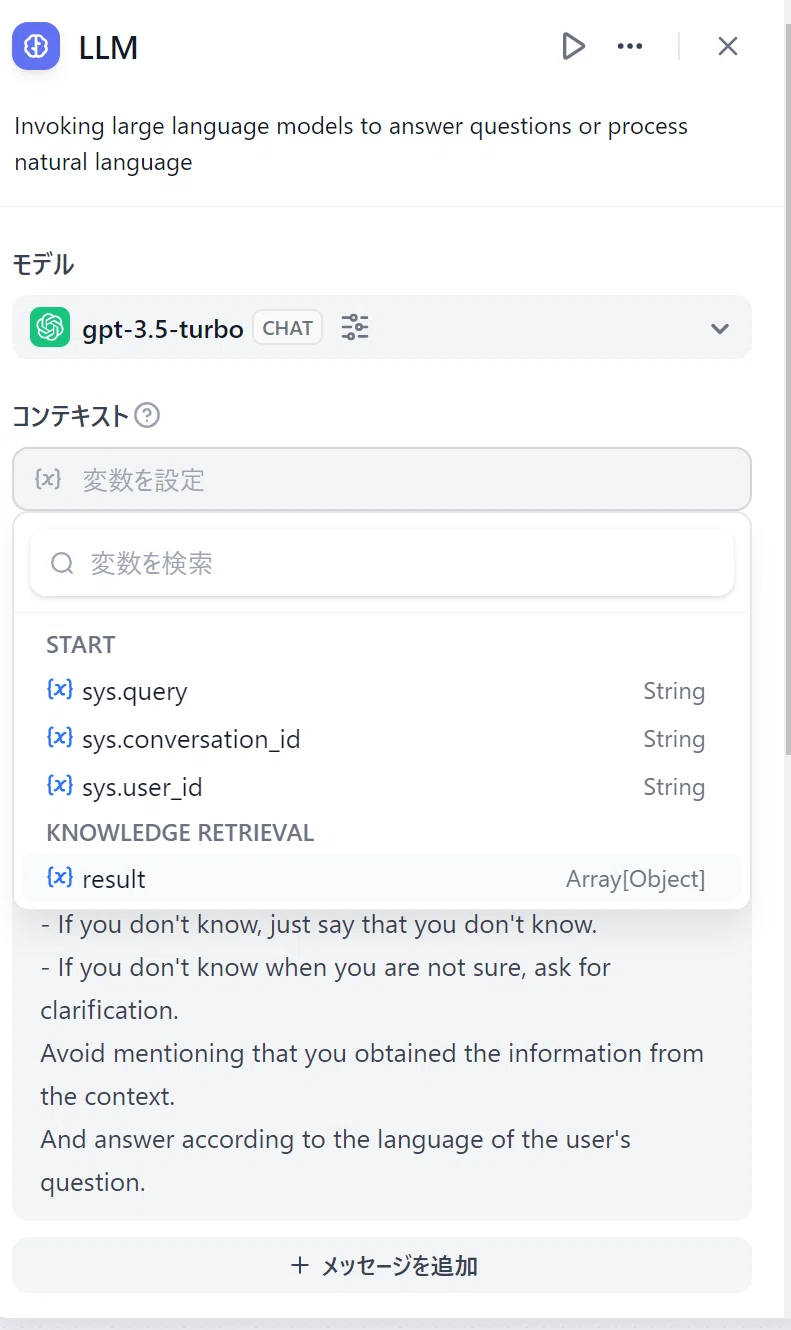Select the sys.conversation_id variable
This screenshot has width=791, height=1330.
382,739
